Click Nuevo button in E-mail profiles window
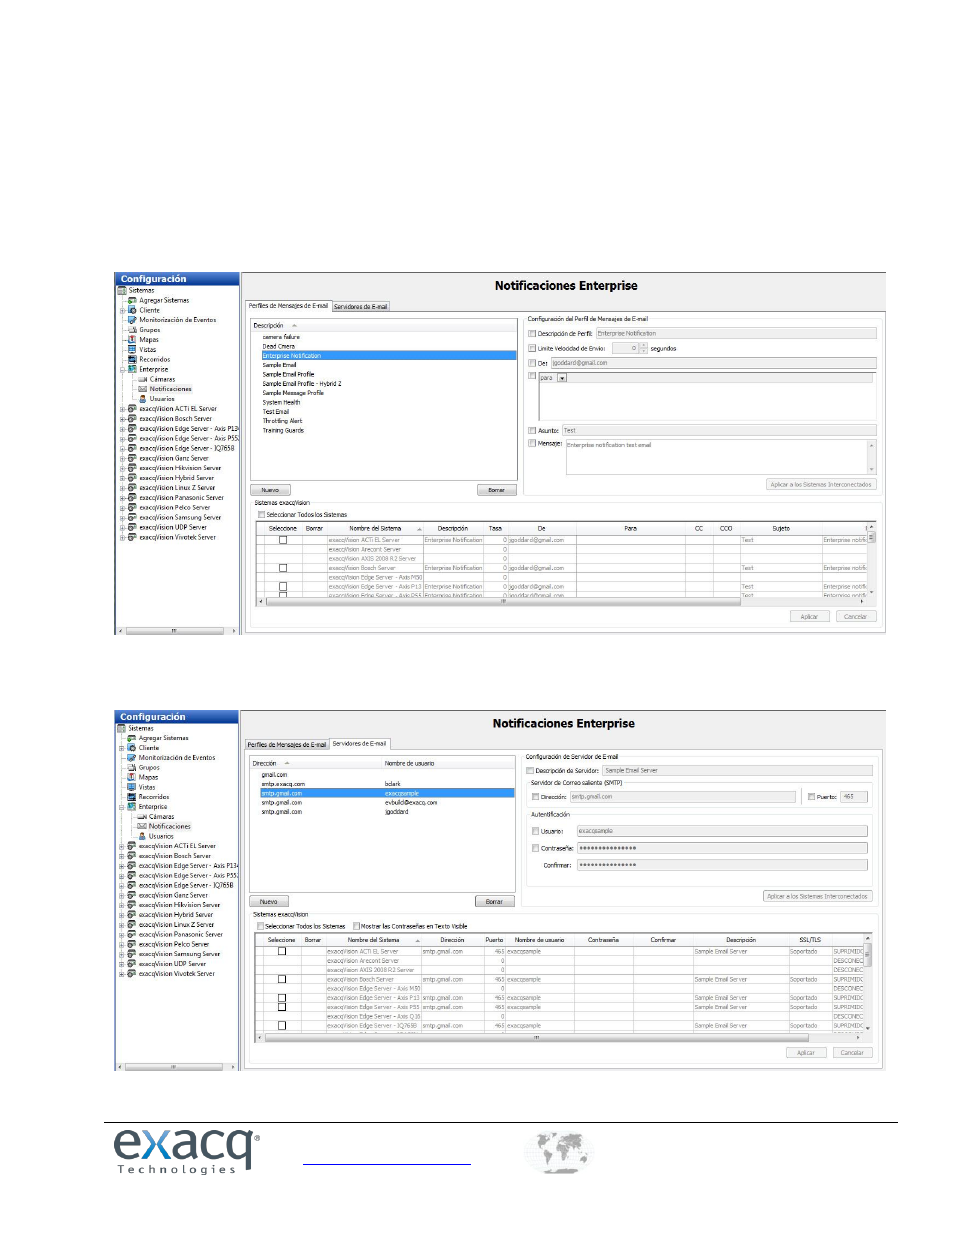 coord(270,490)
